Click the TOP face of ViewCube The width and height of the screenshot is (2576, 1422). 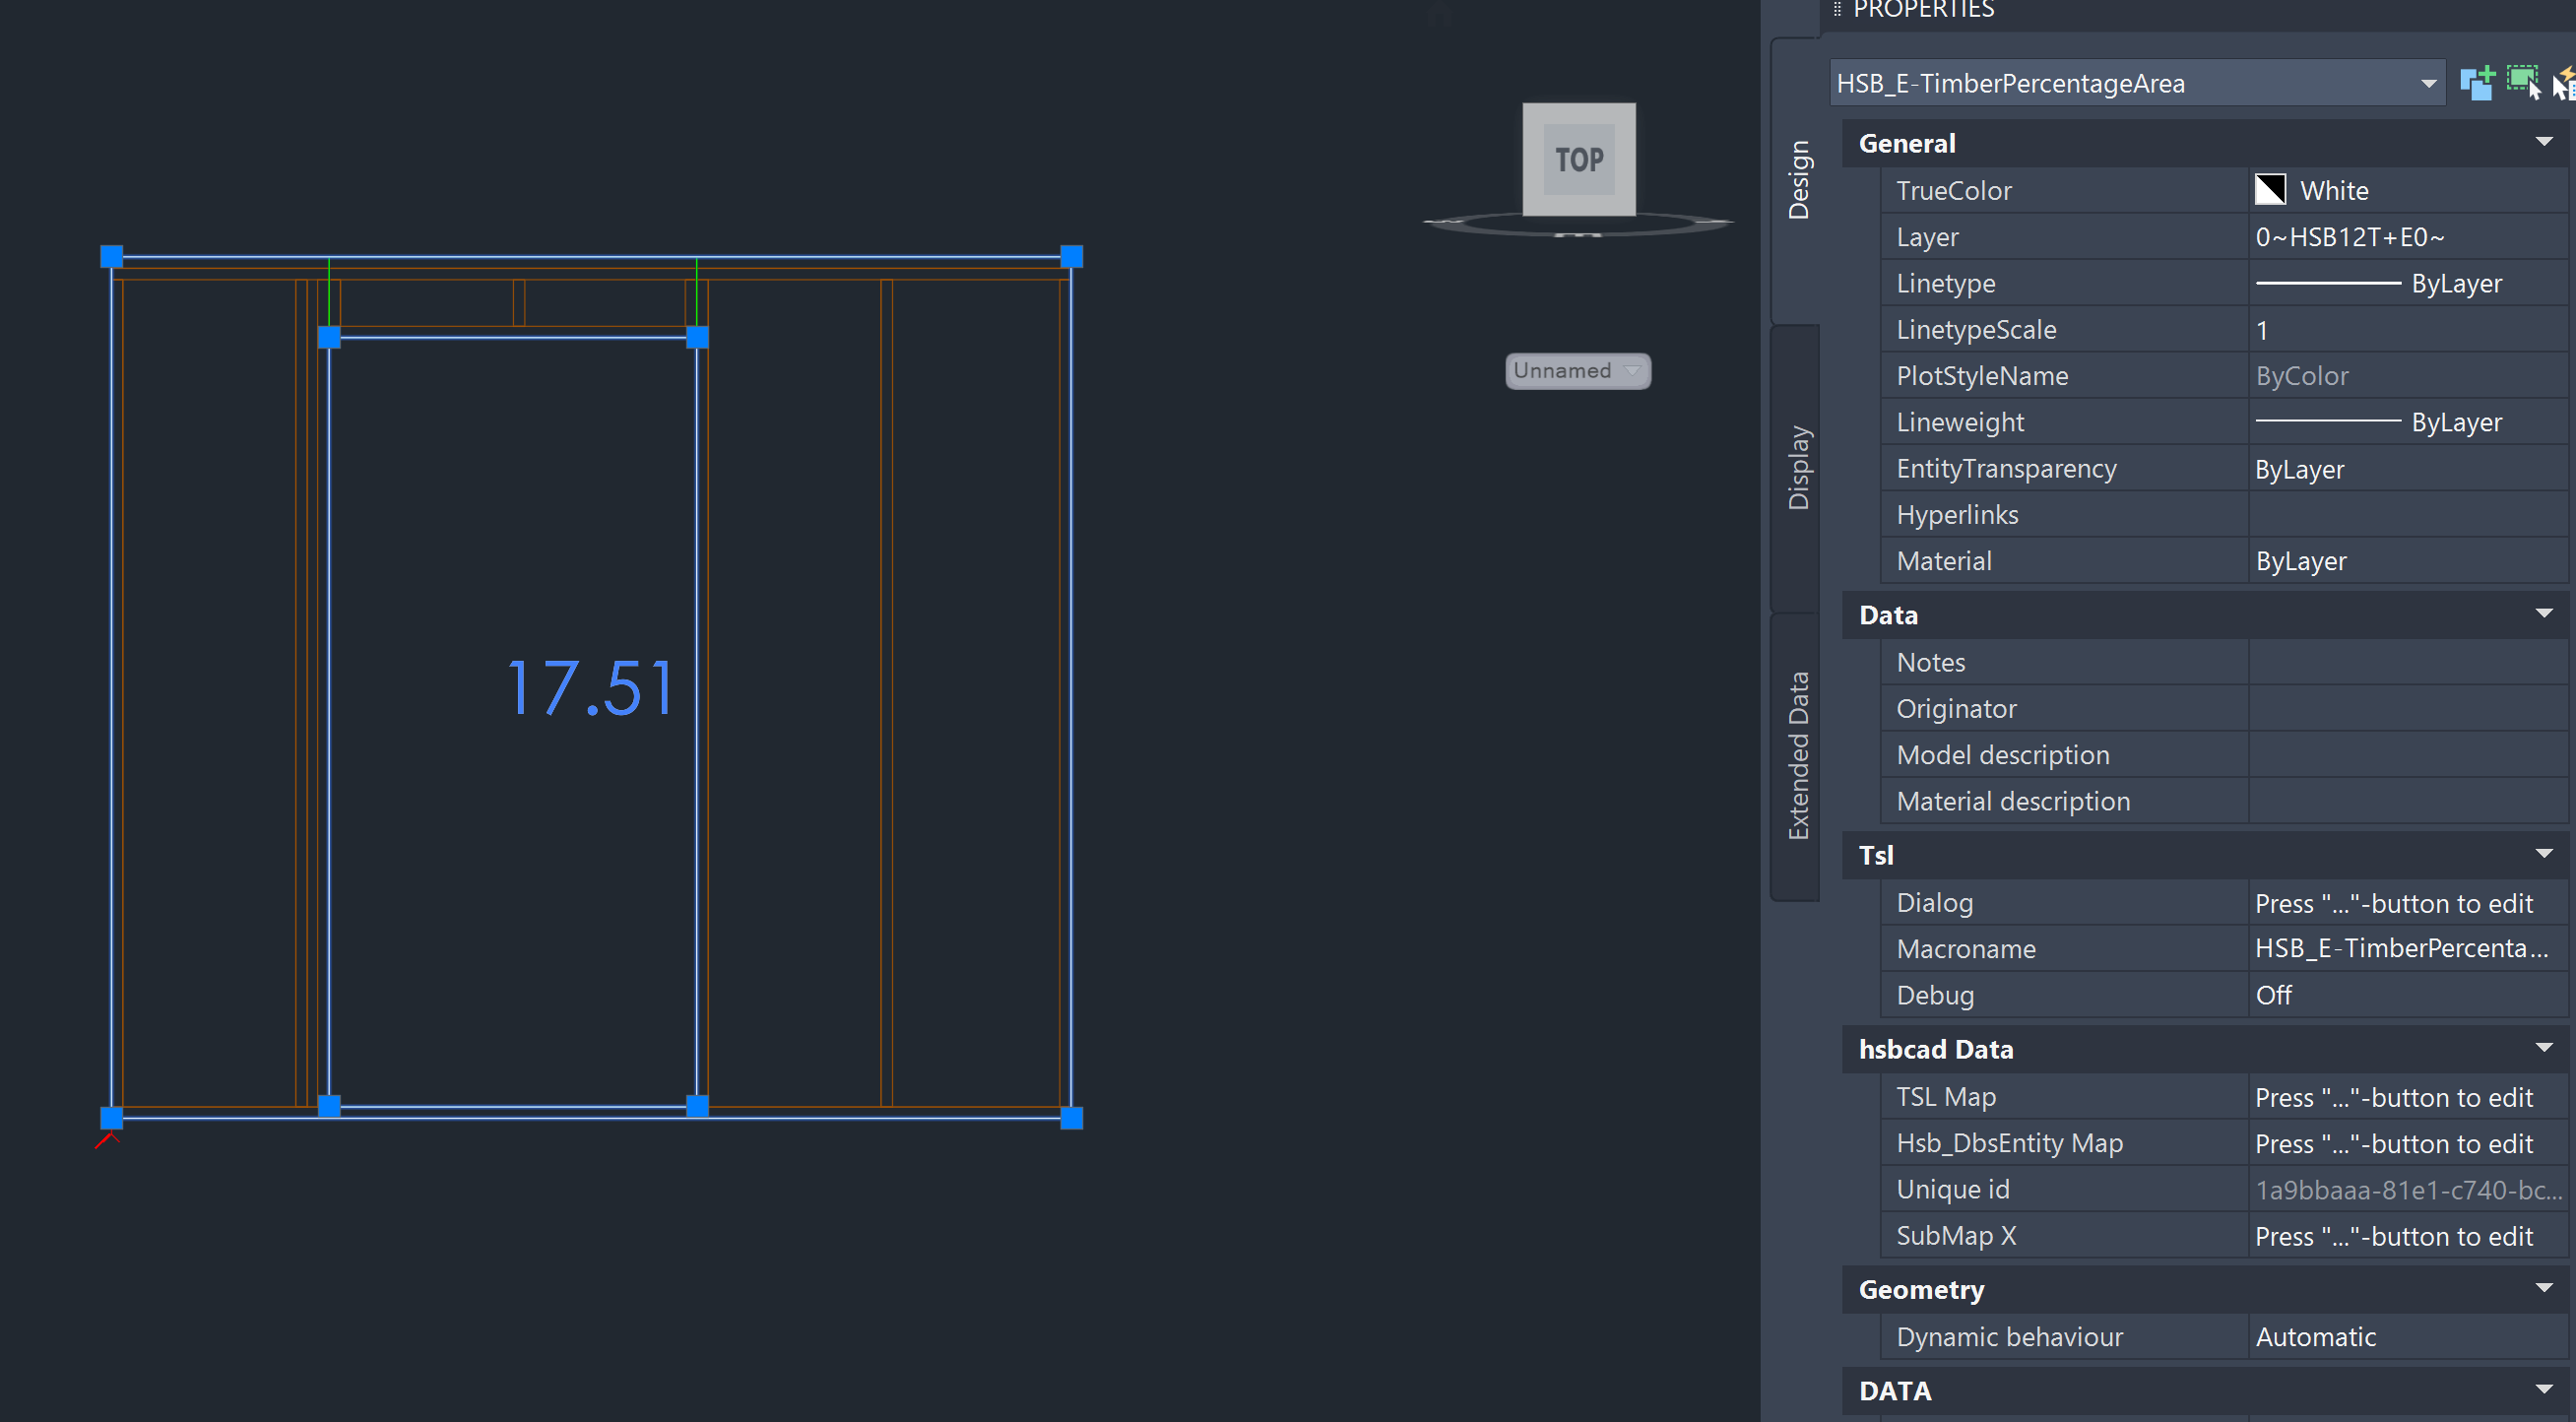tap(1578, 159)
